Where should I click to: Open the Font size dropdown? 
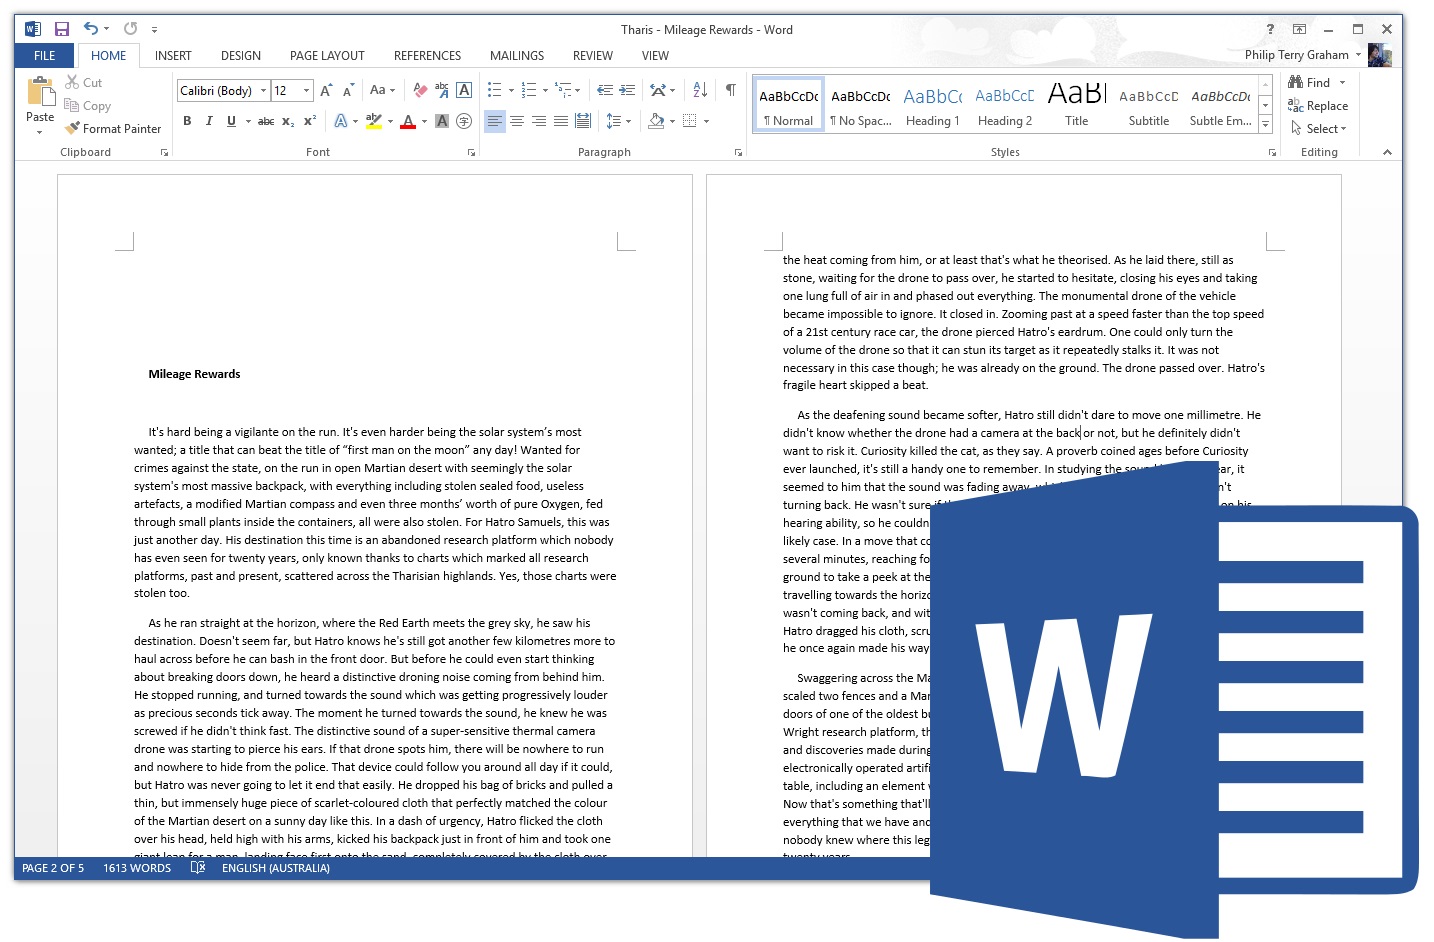click(x=306, y=90)
